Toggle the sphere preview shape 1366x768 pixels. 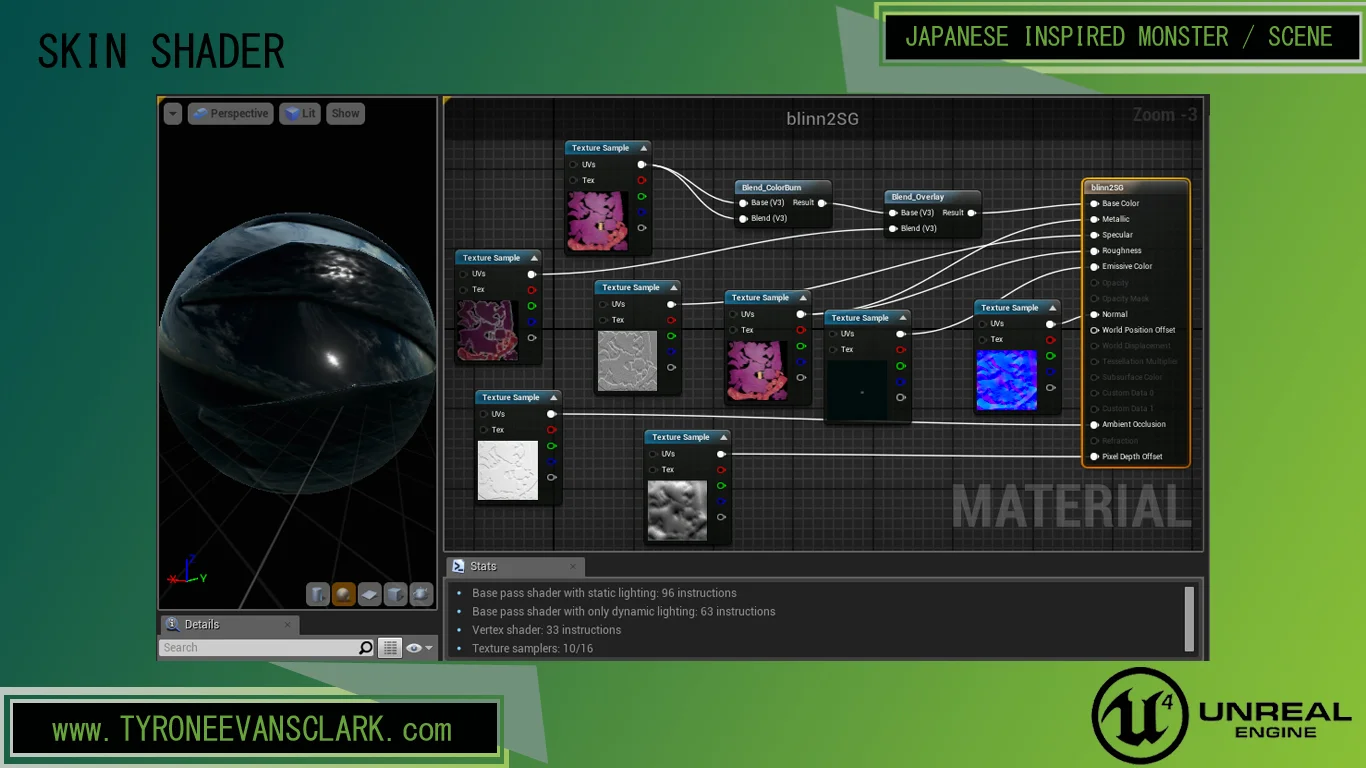(343, 594)
